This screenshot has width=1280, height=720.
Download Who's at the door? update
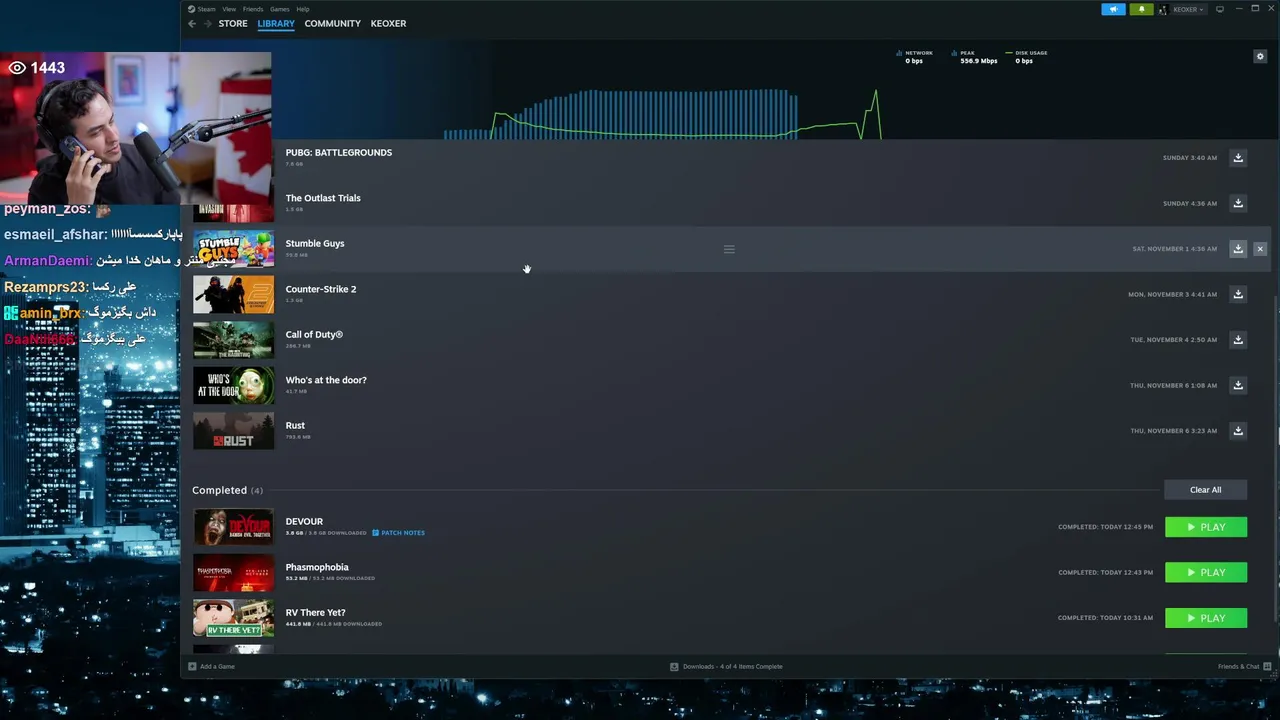(x=1238, y=385)
